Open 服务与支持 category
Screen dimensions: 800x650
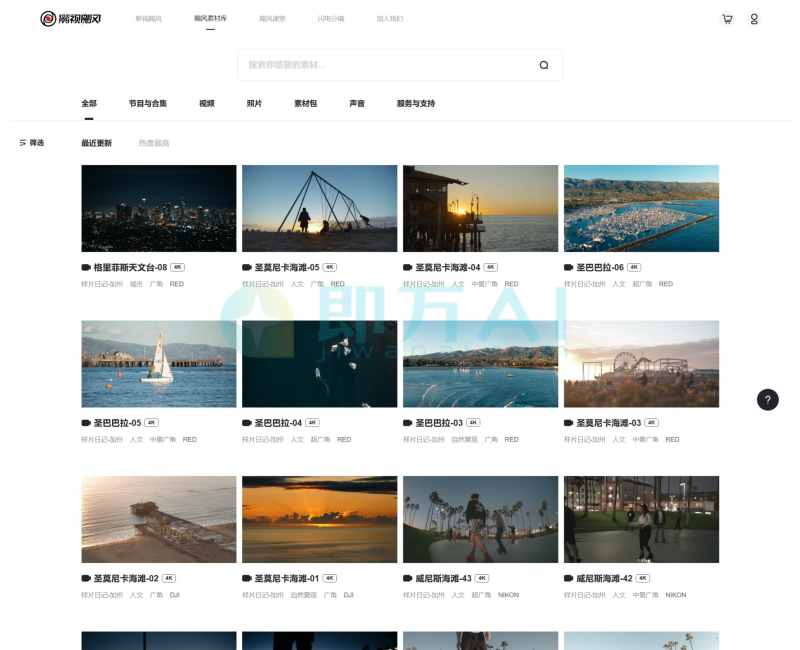pyautogui.click(x=416, y=103)
